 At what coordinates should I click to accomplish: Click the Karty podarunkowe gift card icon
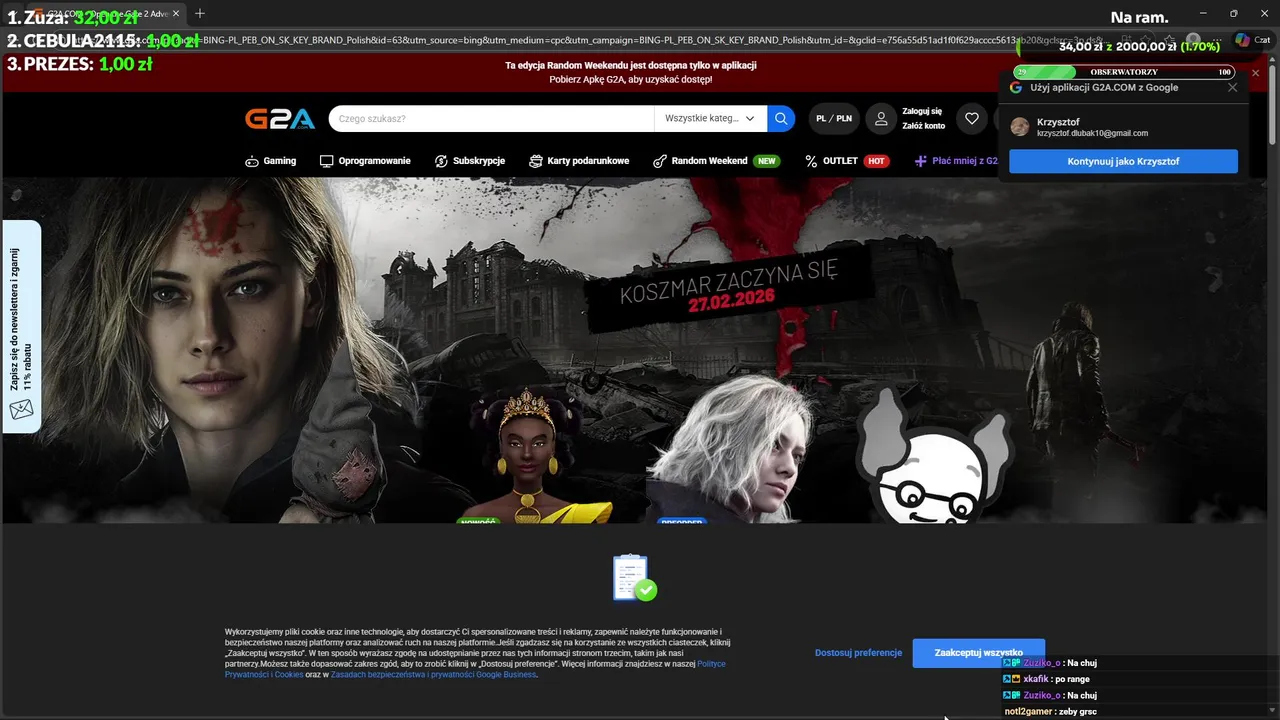pyautogui.click(x=536, y=161)
